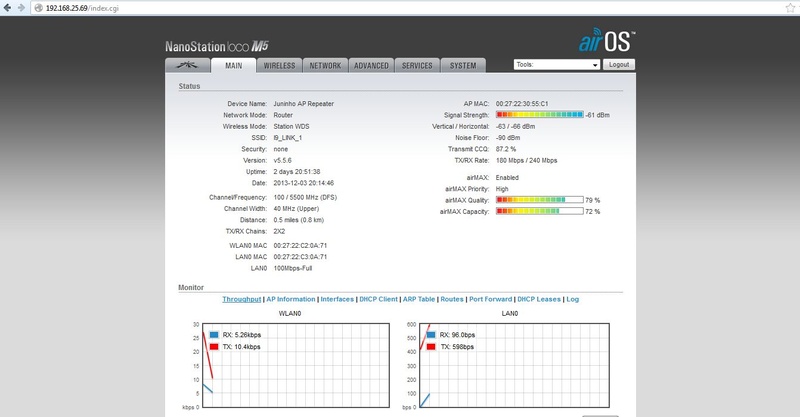This screenshot has height=417, width=800.
Task: Click the browser address bar URL
Action: point(82,6)
